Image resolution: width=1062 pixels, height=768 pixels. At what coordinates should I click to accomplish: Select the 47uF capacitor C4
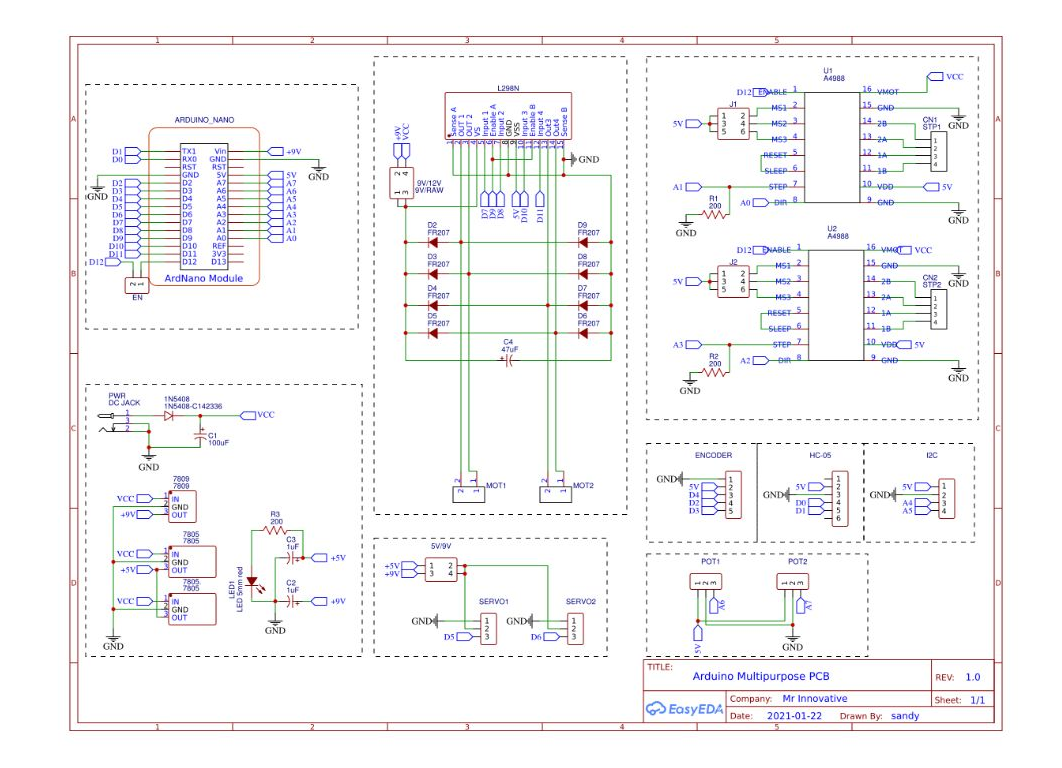pyautogui.click(x=510, y=360)
